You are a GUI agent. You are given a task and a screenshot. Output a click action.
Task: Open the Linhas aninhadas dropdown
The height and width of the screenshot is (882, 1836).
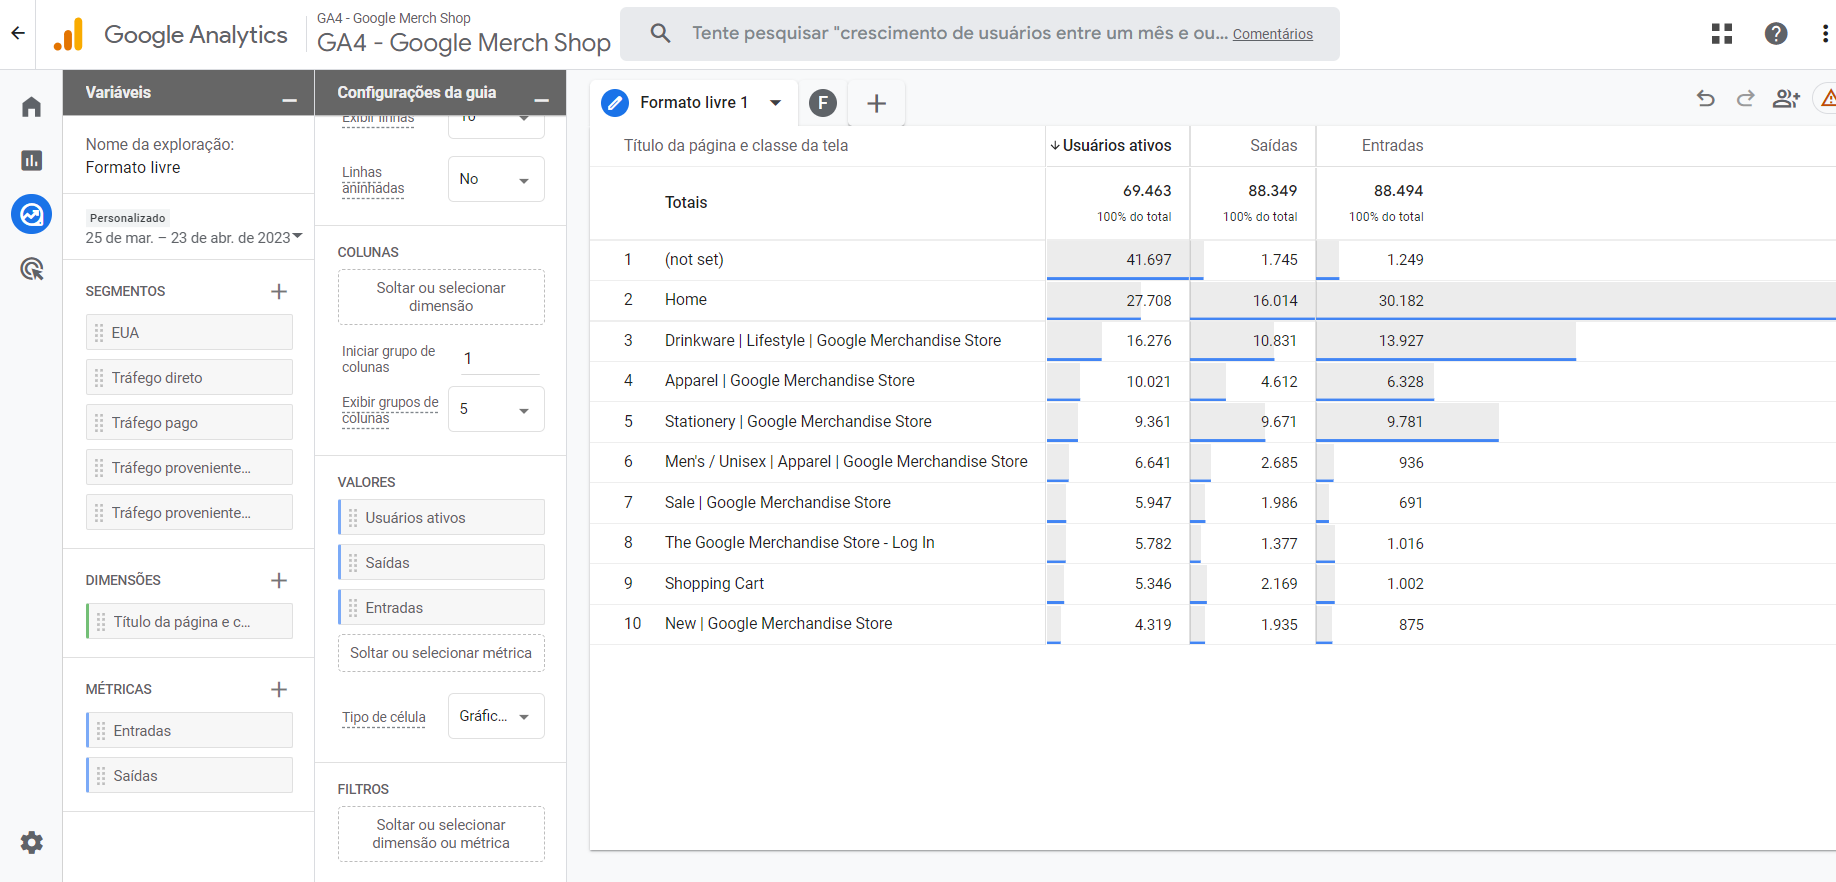tap(496, 179)
